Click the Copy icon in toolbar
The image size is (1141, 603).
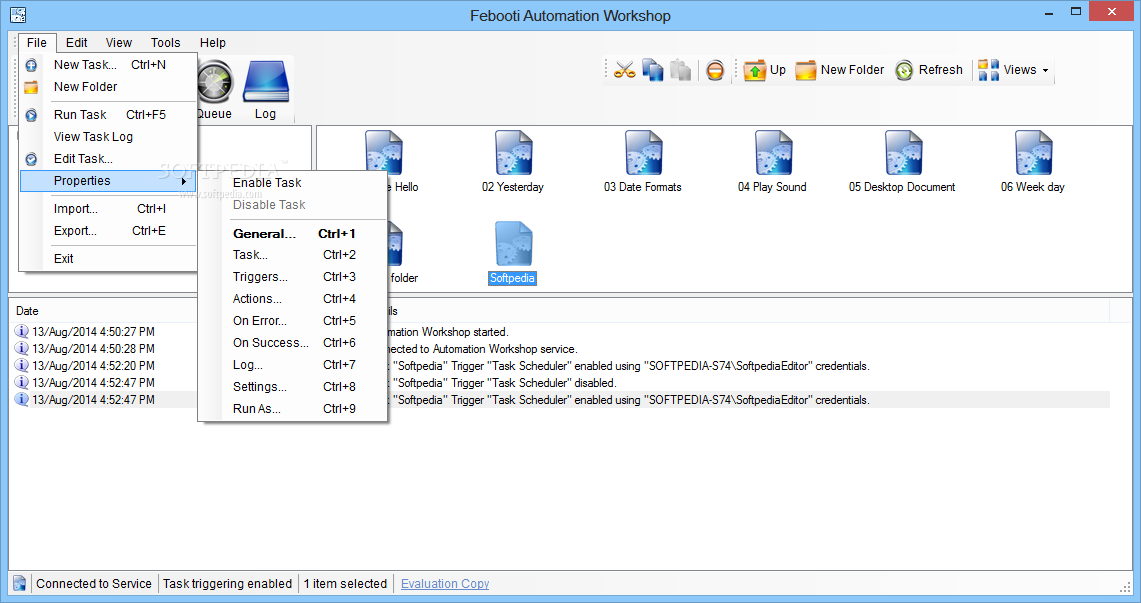pyautogui.click(x=653, y=70)
